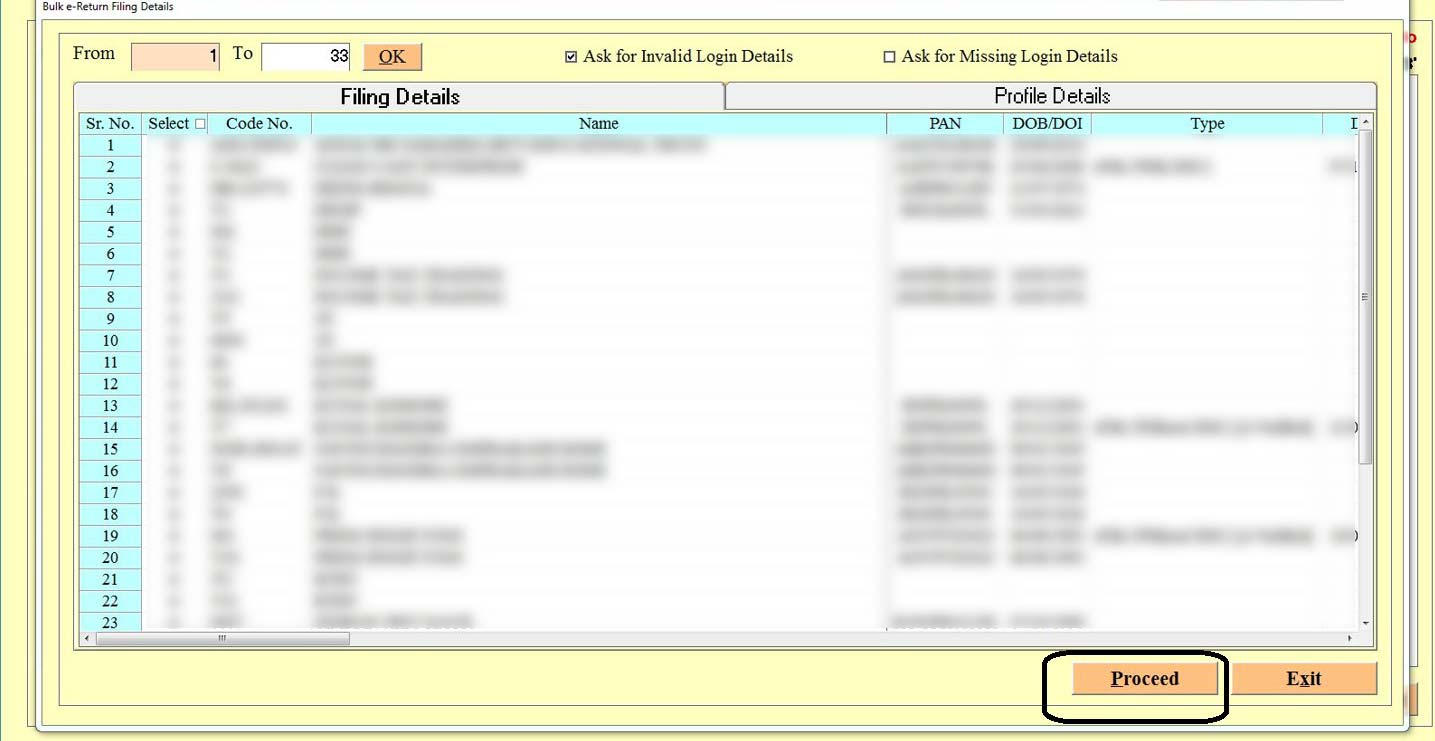This screenshot has height=741, width=1435.
Task: Enable Ask for Missing Login Details
Action: point(889,57)
